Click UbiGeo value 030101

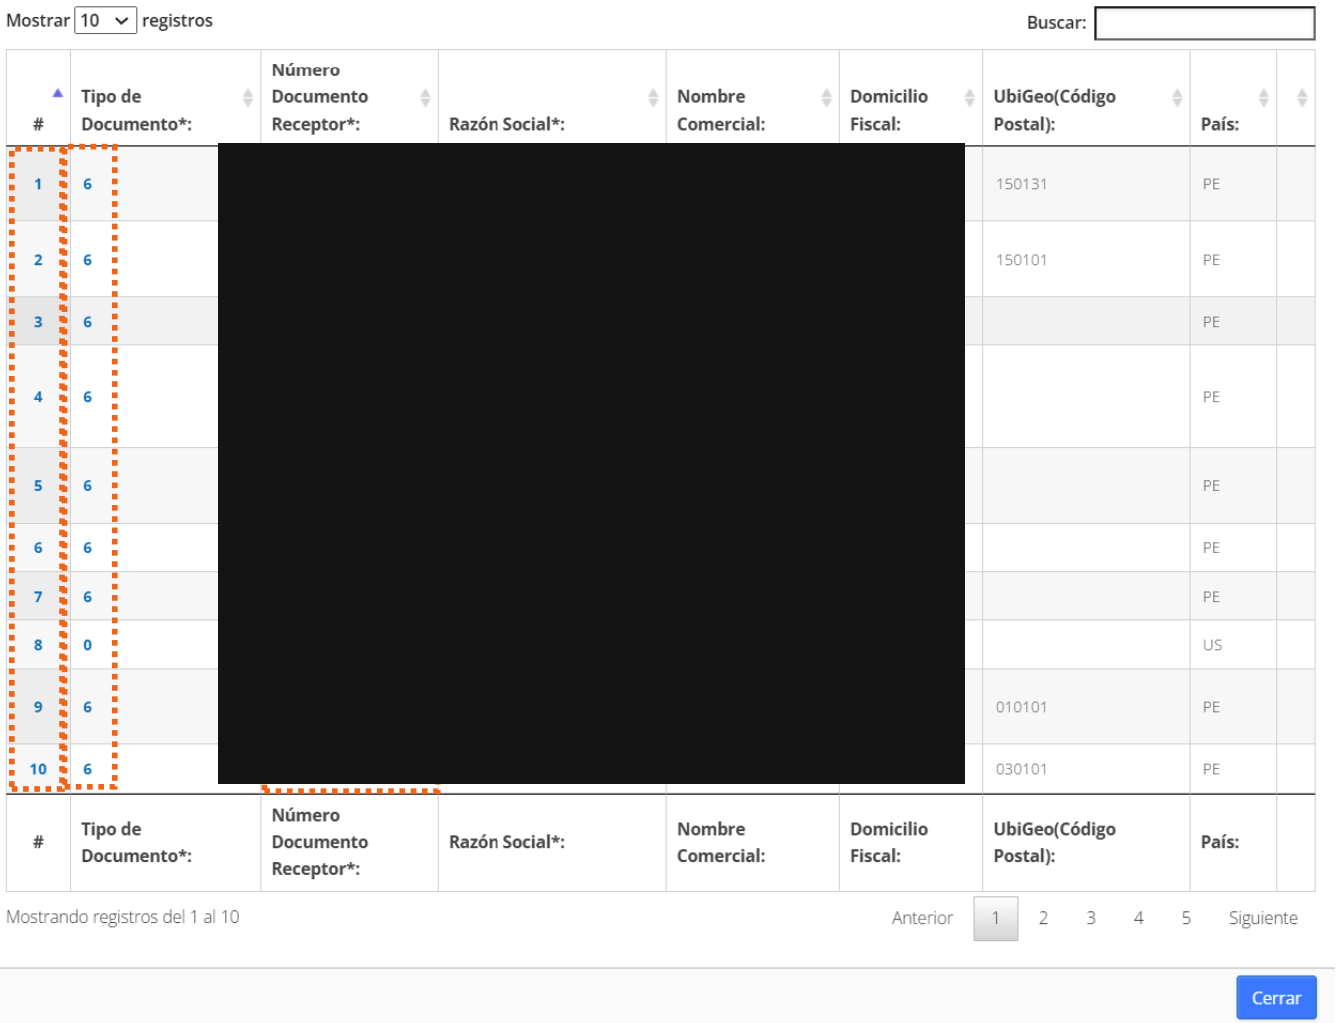(x=1021, y=769)
